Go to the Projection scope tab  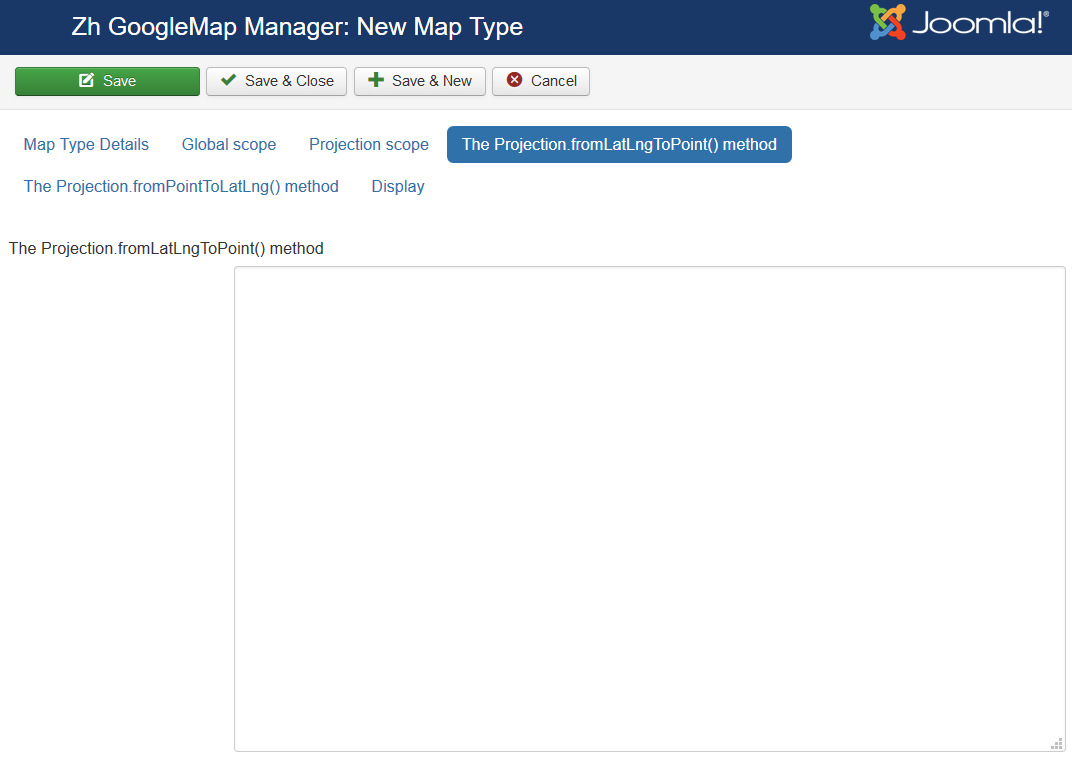(x=369, y=144)
